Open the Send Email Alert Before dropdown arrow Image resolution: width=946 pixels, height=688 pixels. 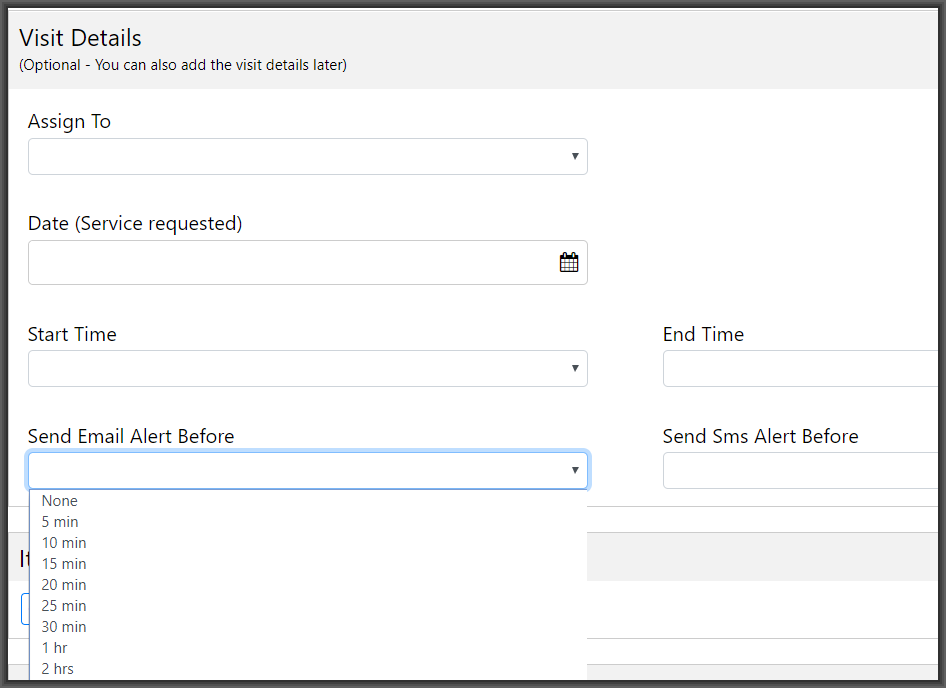tap(575, 469)
